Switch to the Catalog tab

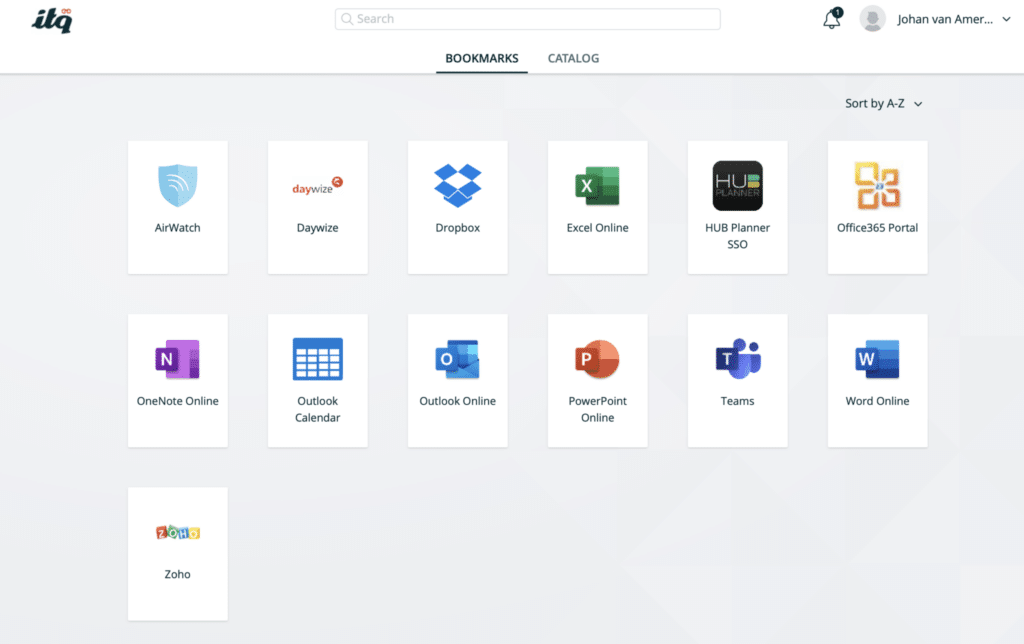[x=573, y=58]
